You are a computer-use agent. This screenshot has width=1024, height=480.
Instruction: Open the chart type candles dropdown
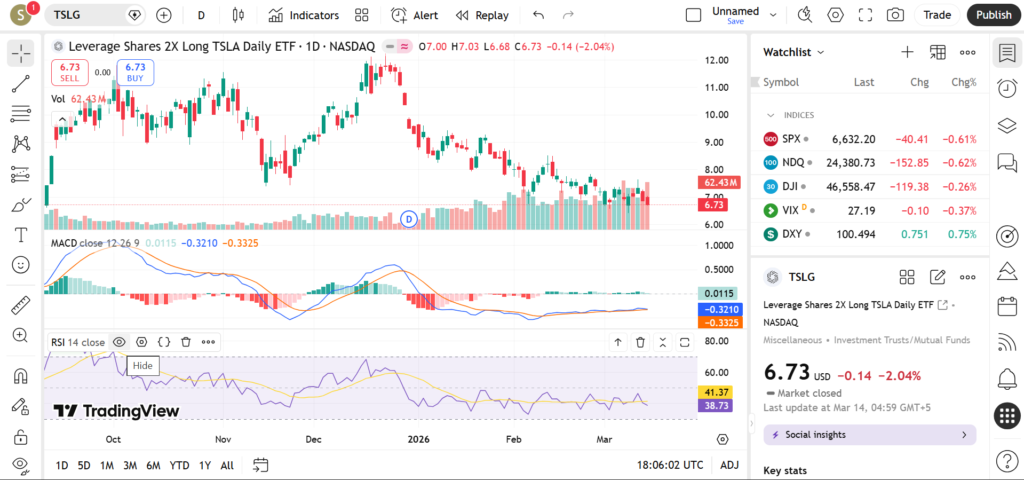(x=237, y=15)
